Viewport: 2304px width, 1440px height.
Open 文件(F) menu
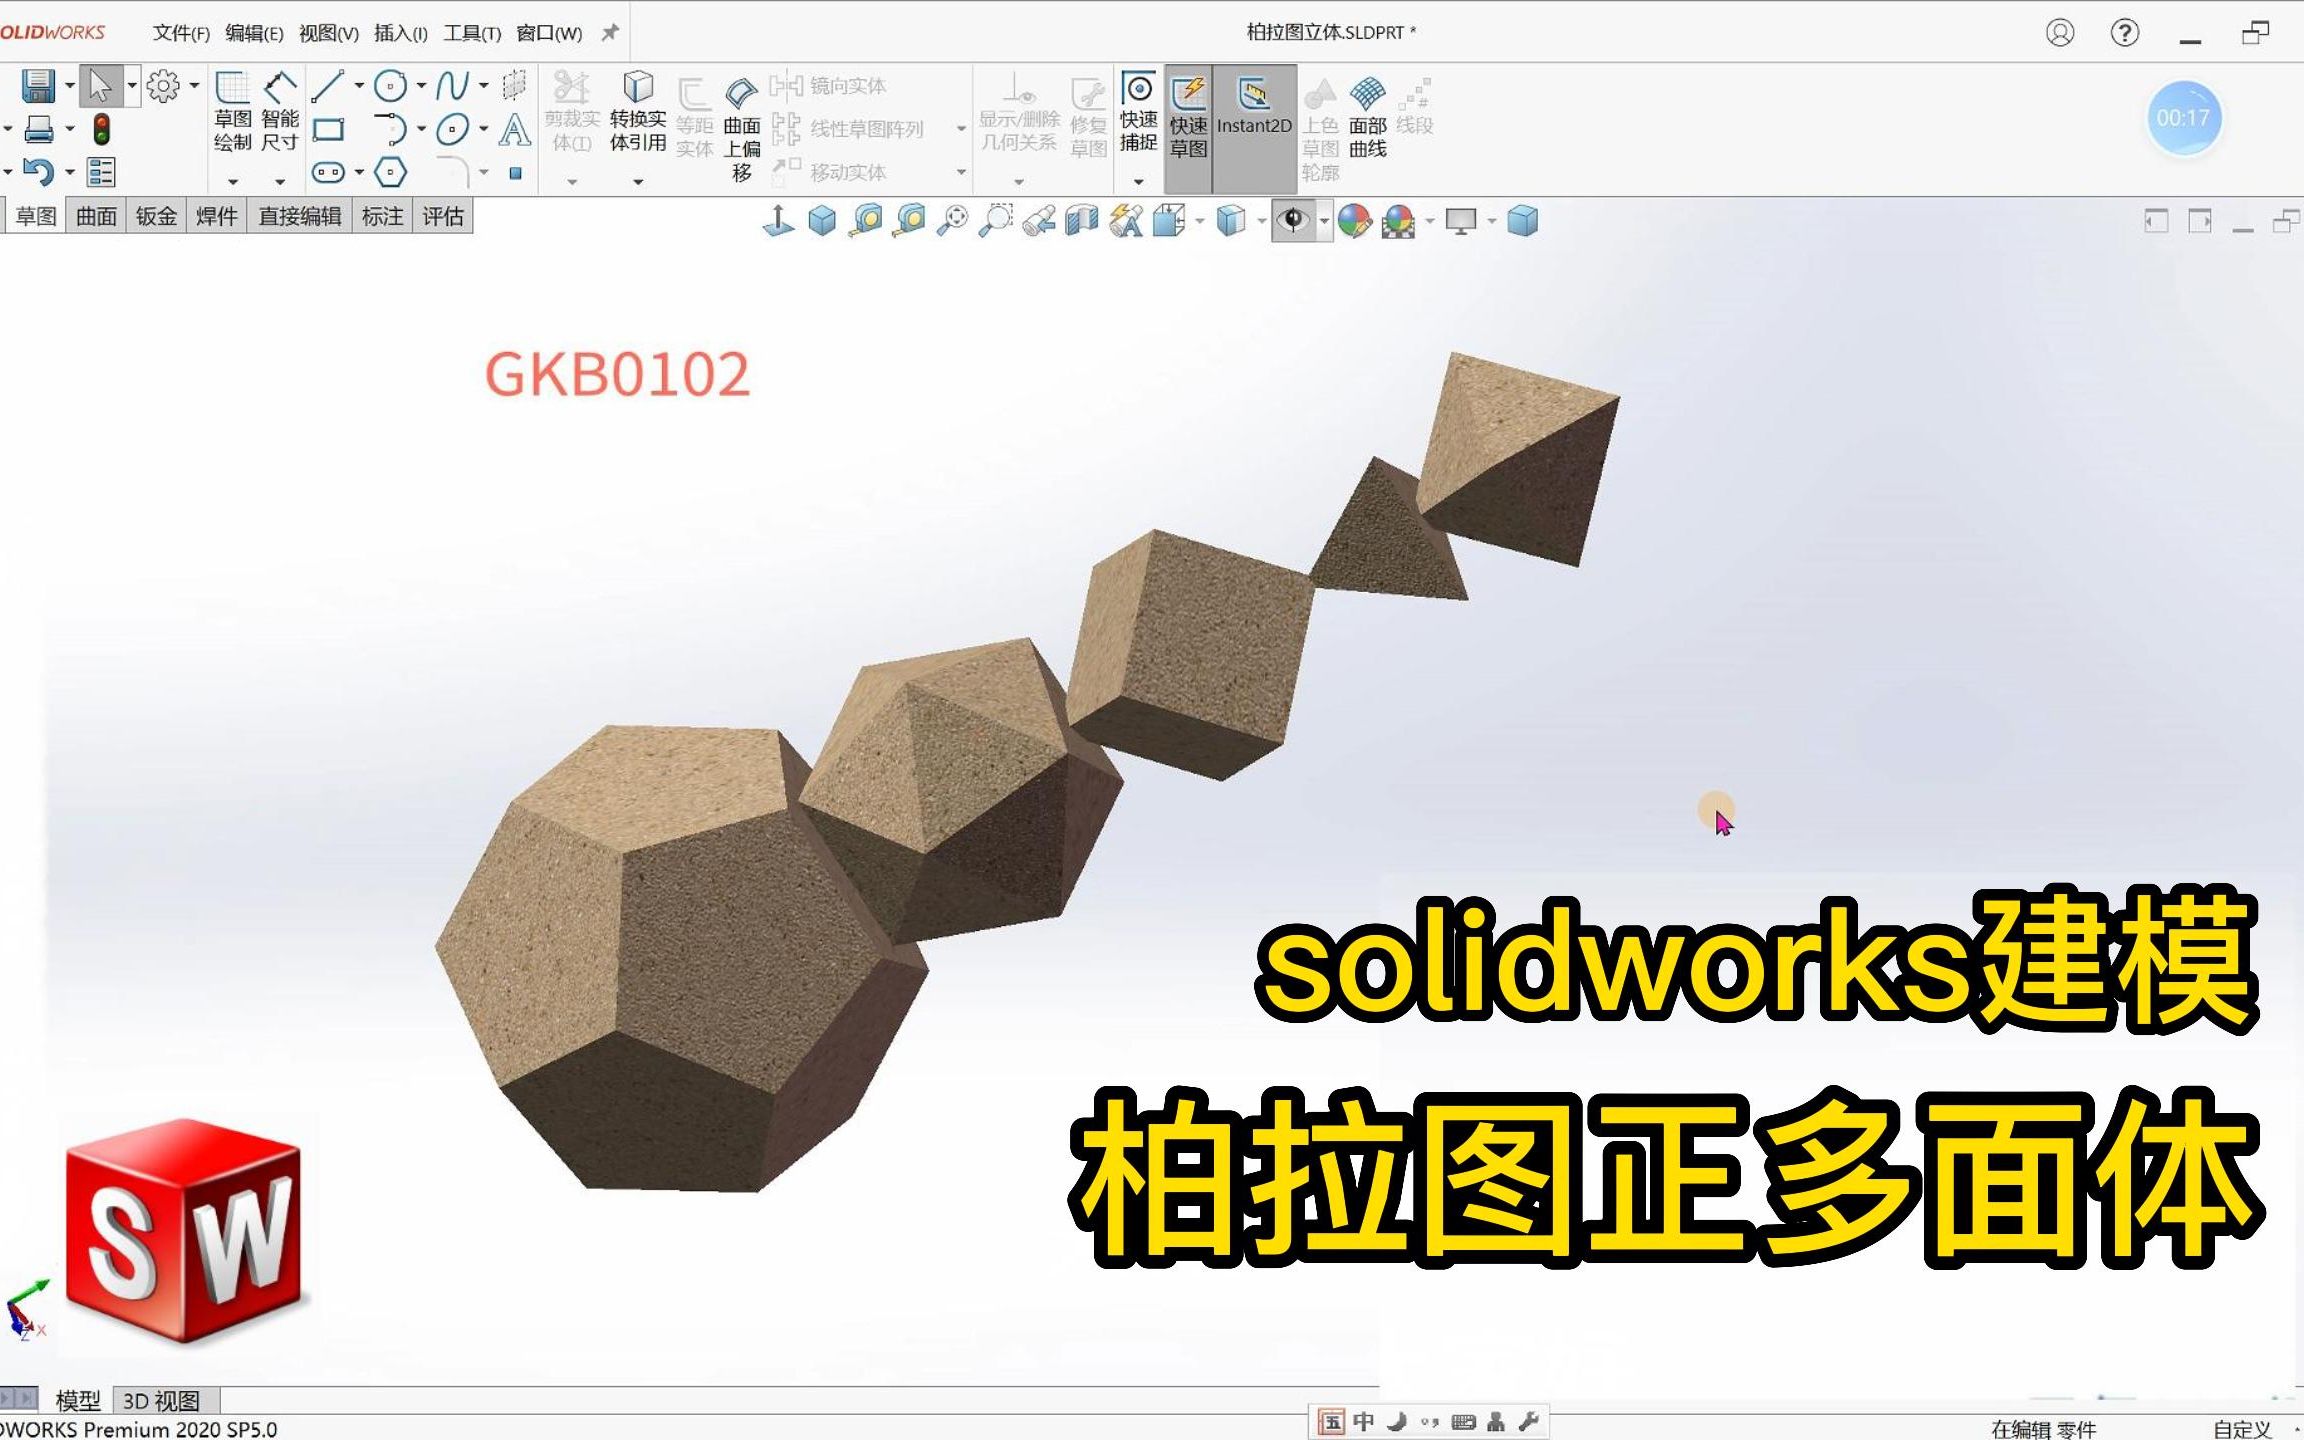181,33
